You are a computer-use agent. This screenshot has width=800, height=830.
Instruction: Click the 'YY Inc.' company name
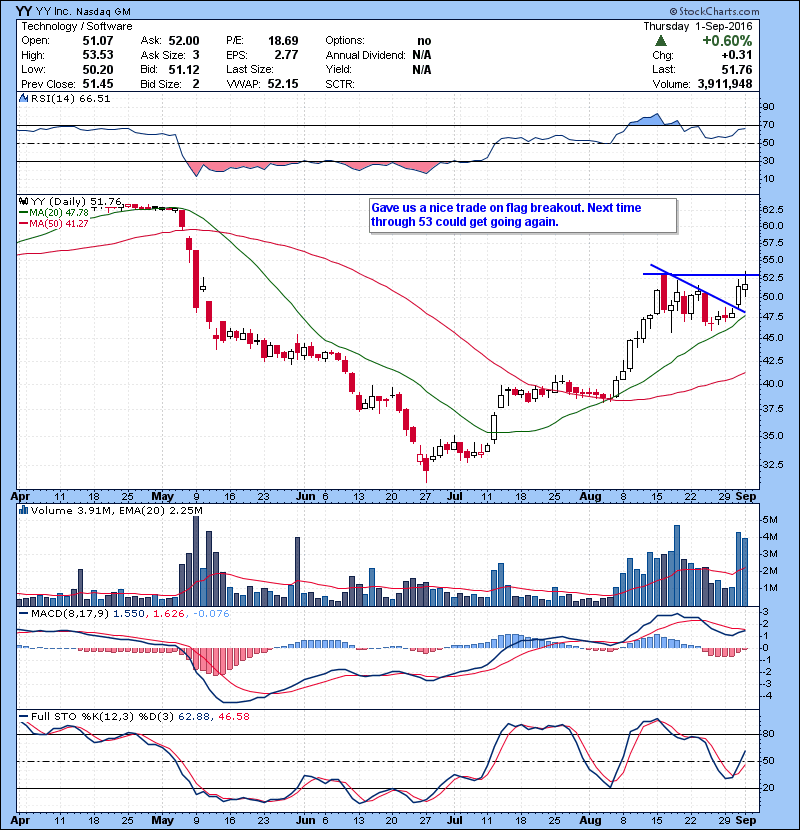(53, 12)
